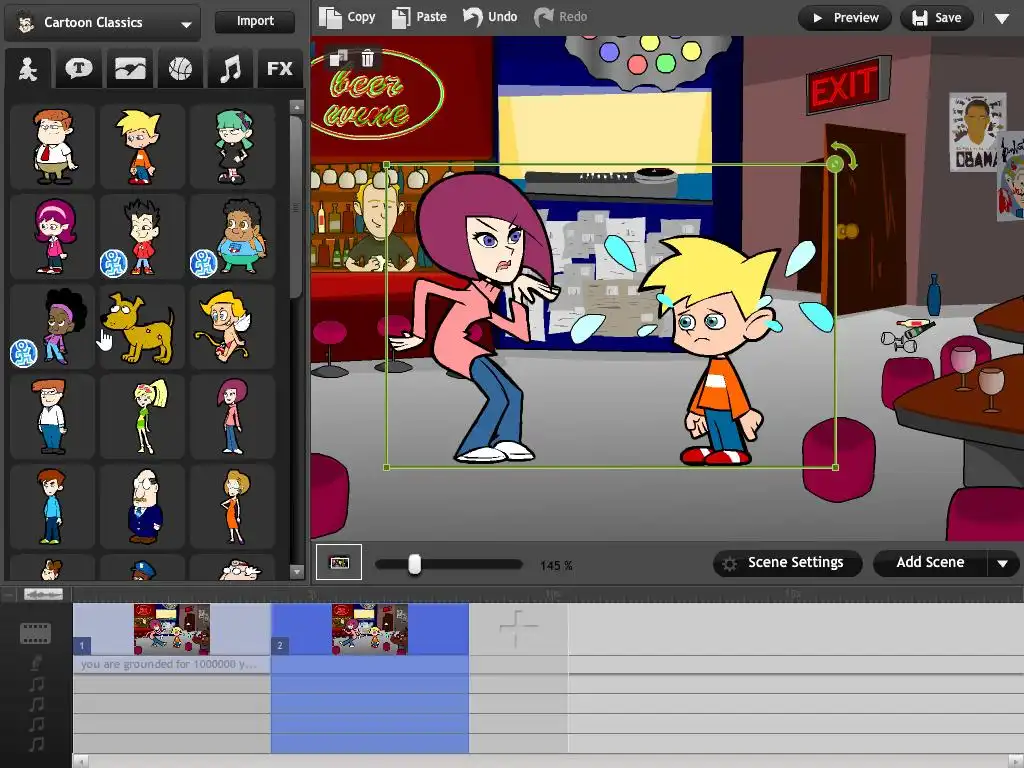Click the scene track film strip icon
Screen dimensions: 1024x768
pyautogui.click(x=35, y=633)
